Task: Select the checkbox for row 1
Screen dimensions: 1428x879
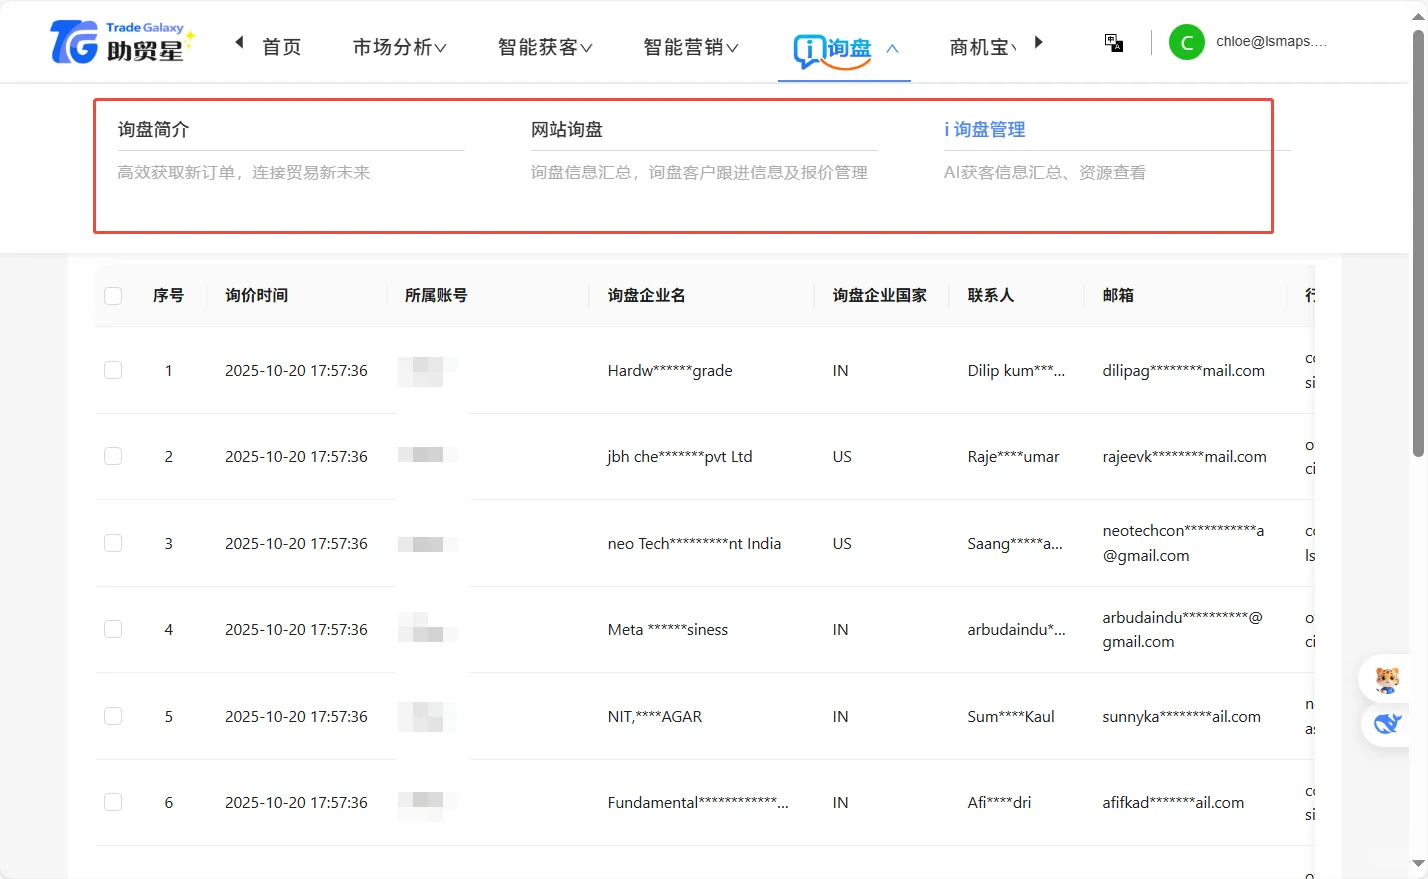Action: pos(113,369)
